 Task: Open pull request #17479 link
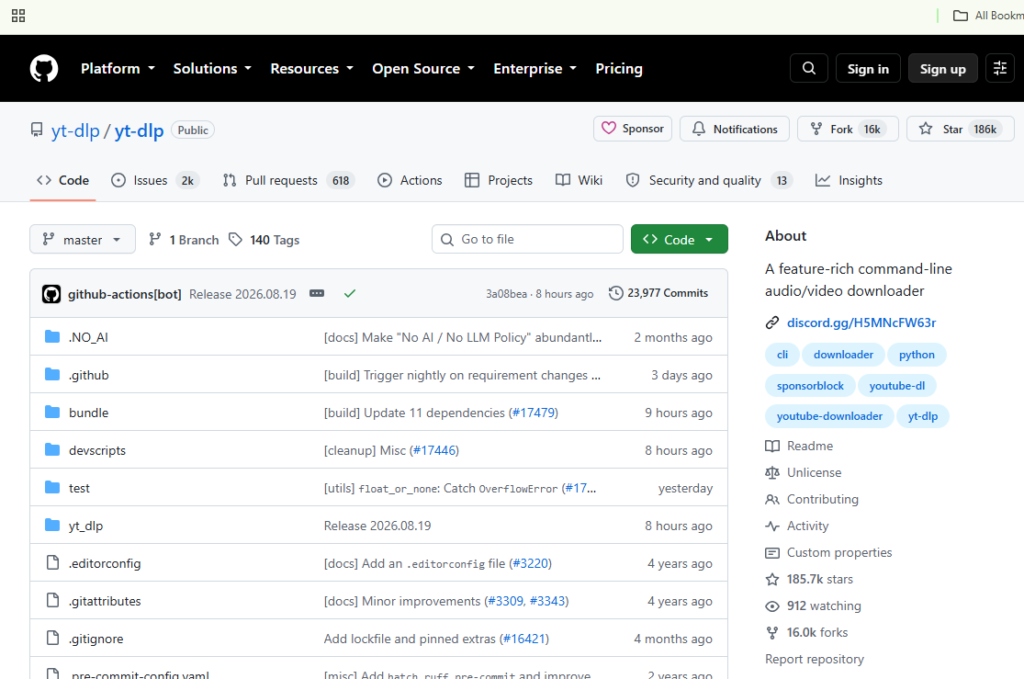tap(534, 413)
